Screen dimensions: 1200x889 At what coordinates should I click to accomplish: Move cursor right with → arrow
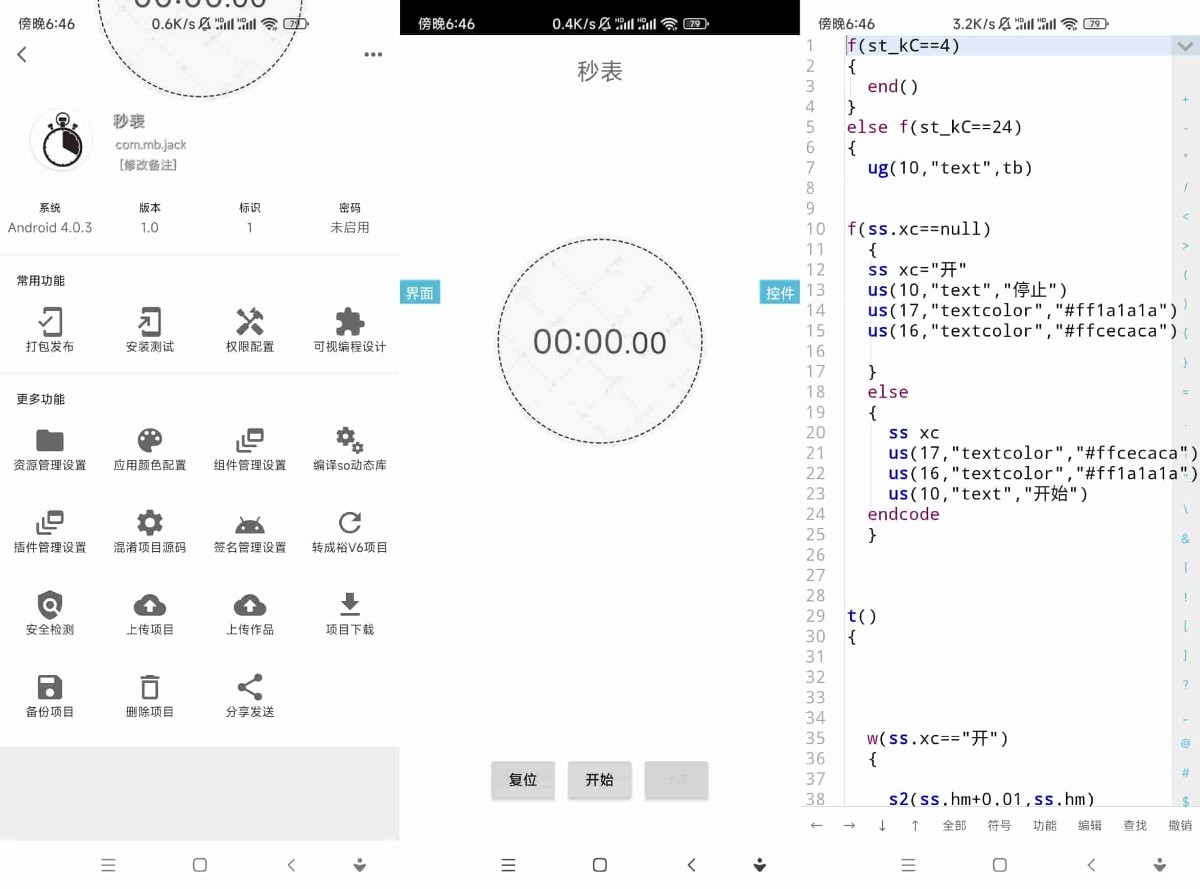850,825
